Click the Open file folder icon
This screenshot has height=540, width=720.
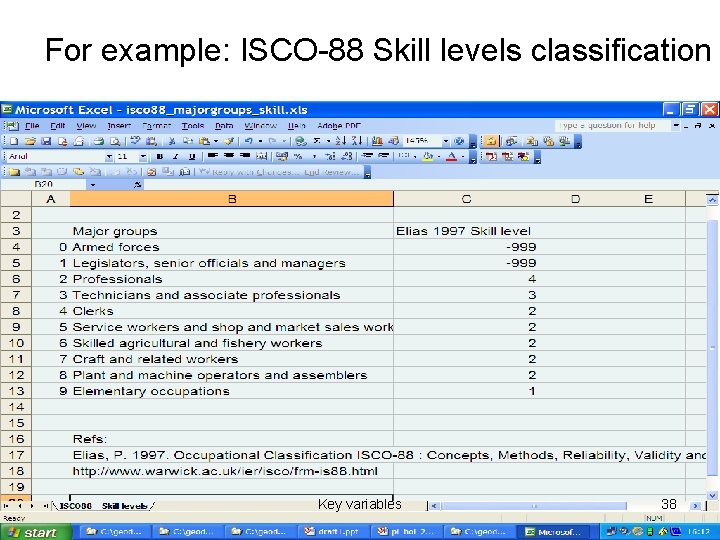(30, 141)
